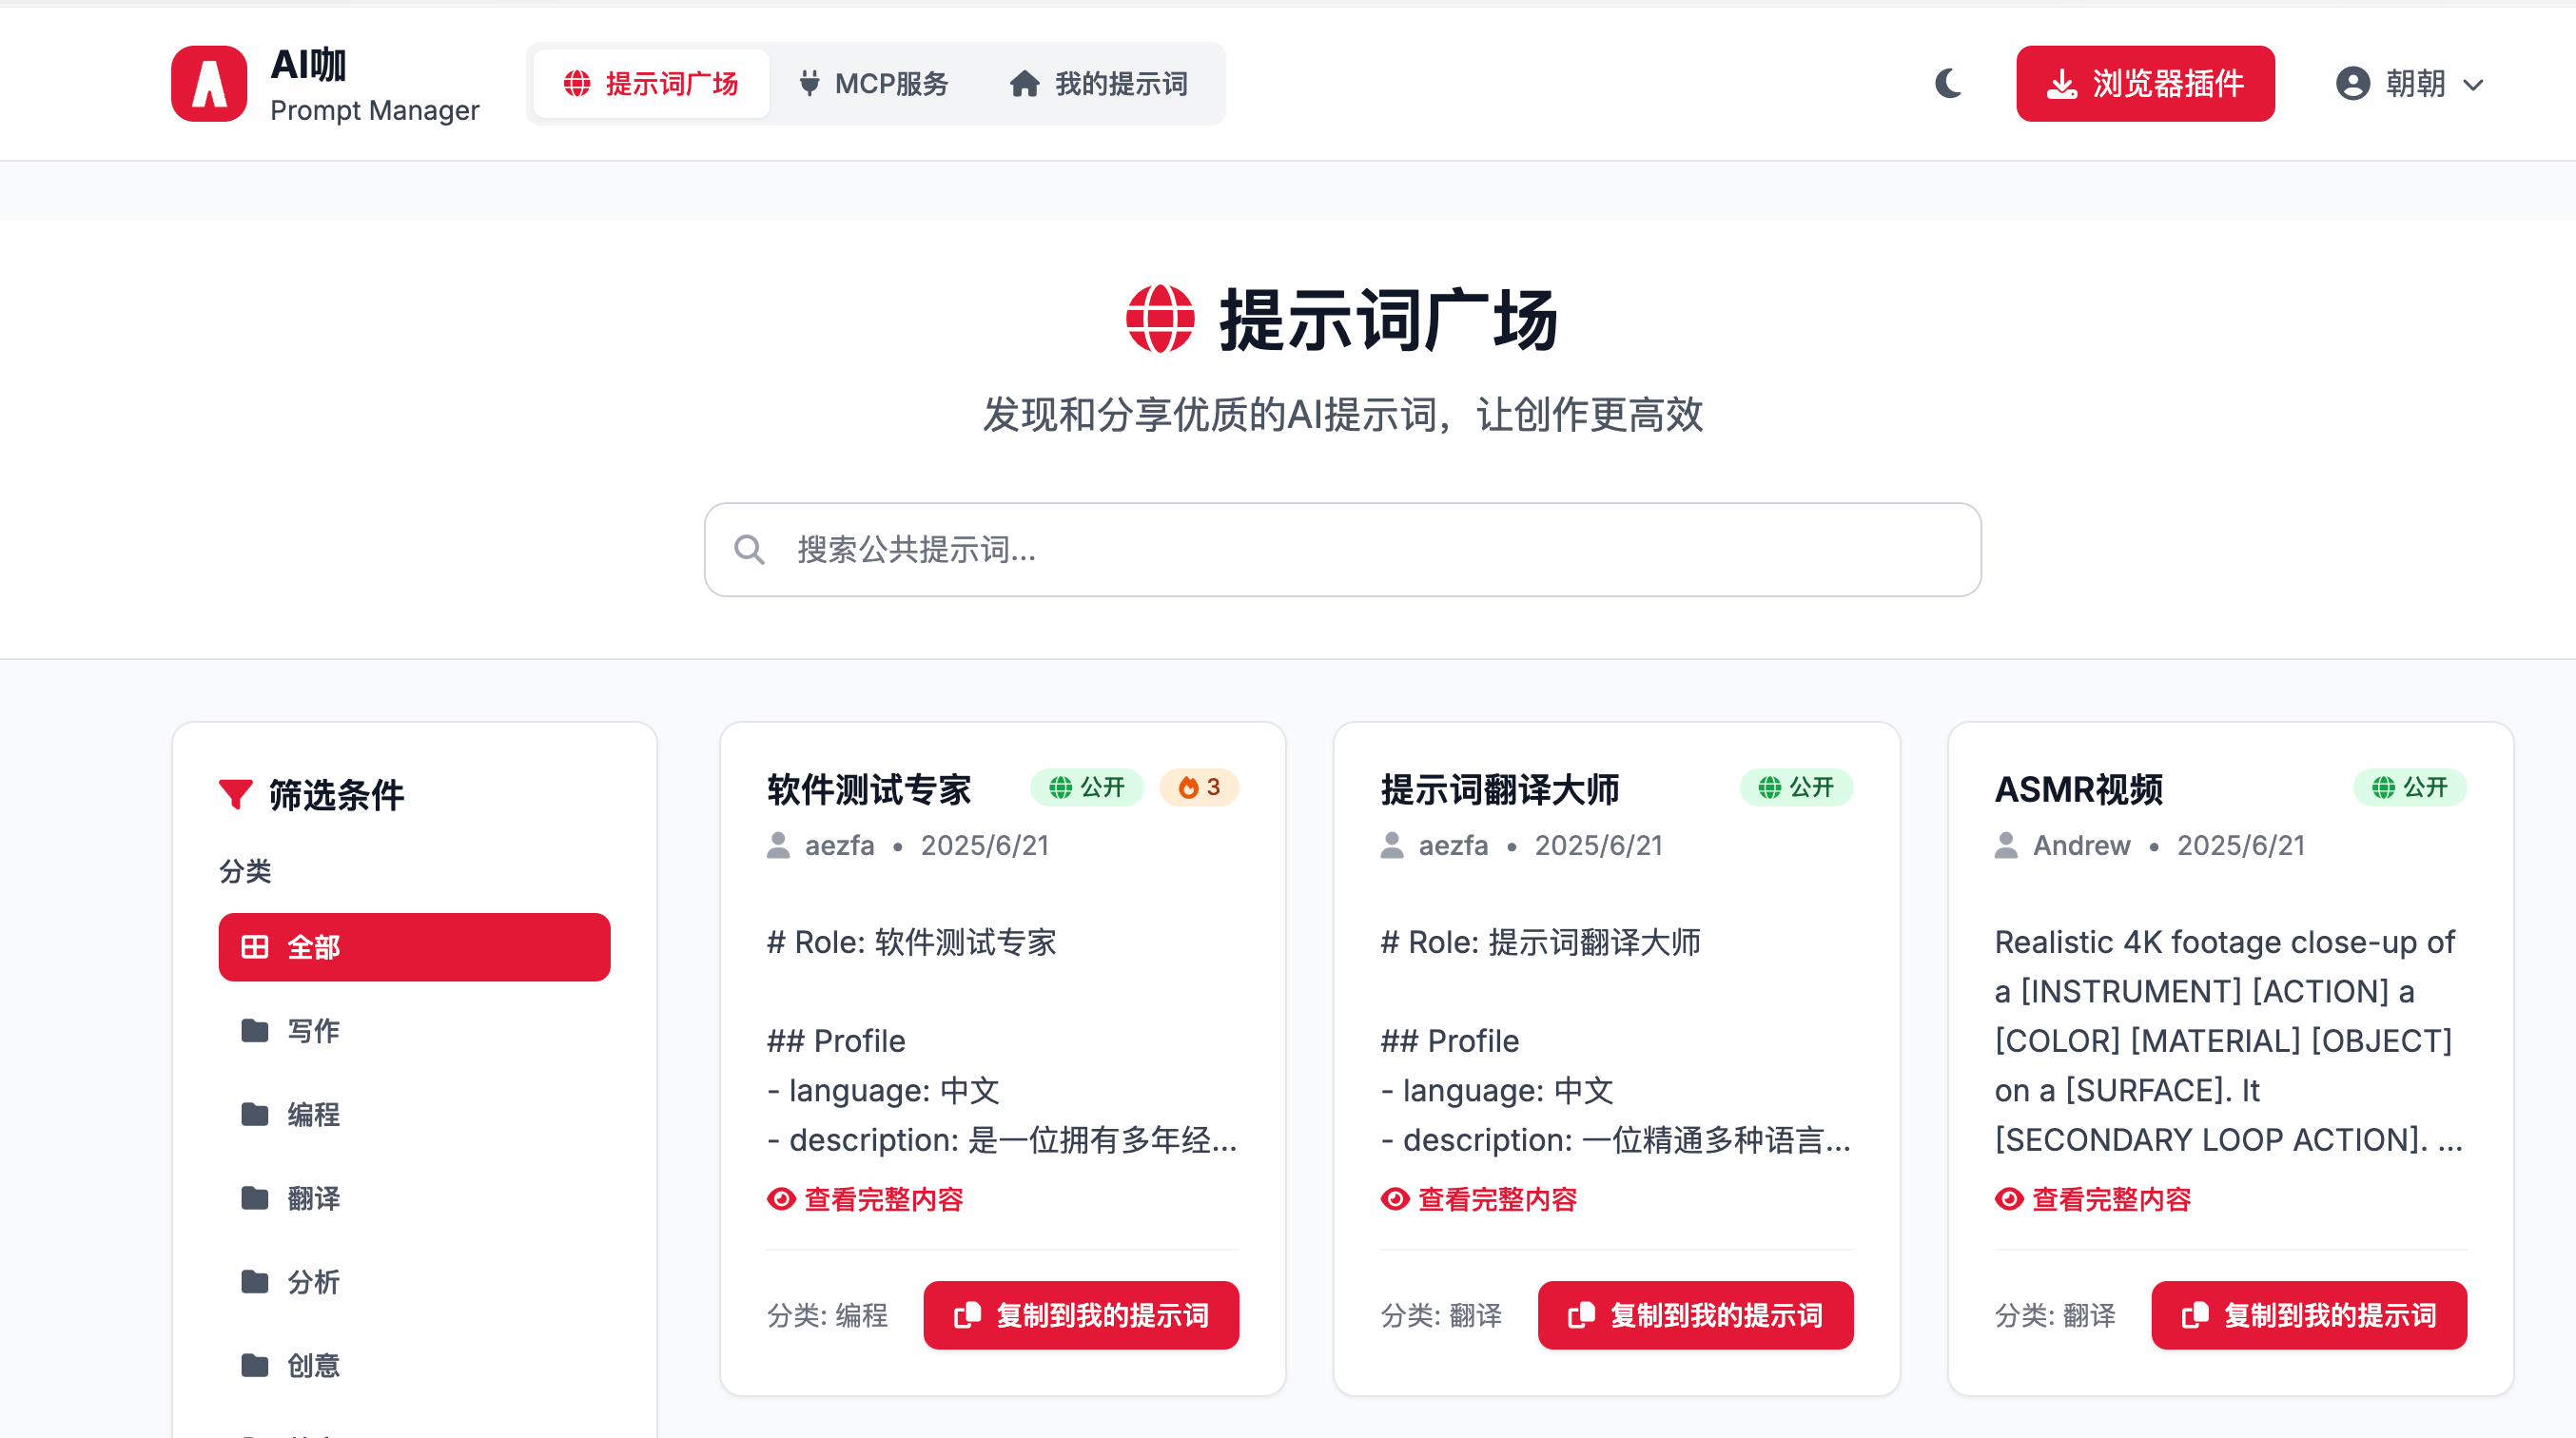Click 分类: 翻译 on the 提示词翻译大师 card
The image size is (2576, 1438).
click(x=1441, y=1315)
